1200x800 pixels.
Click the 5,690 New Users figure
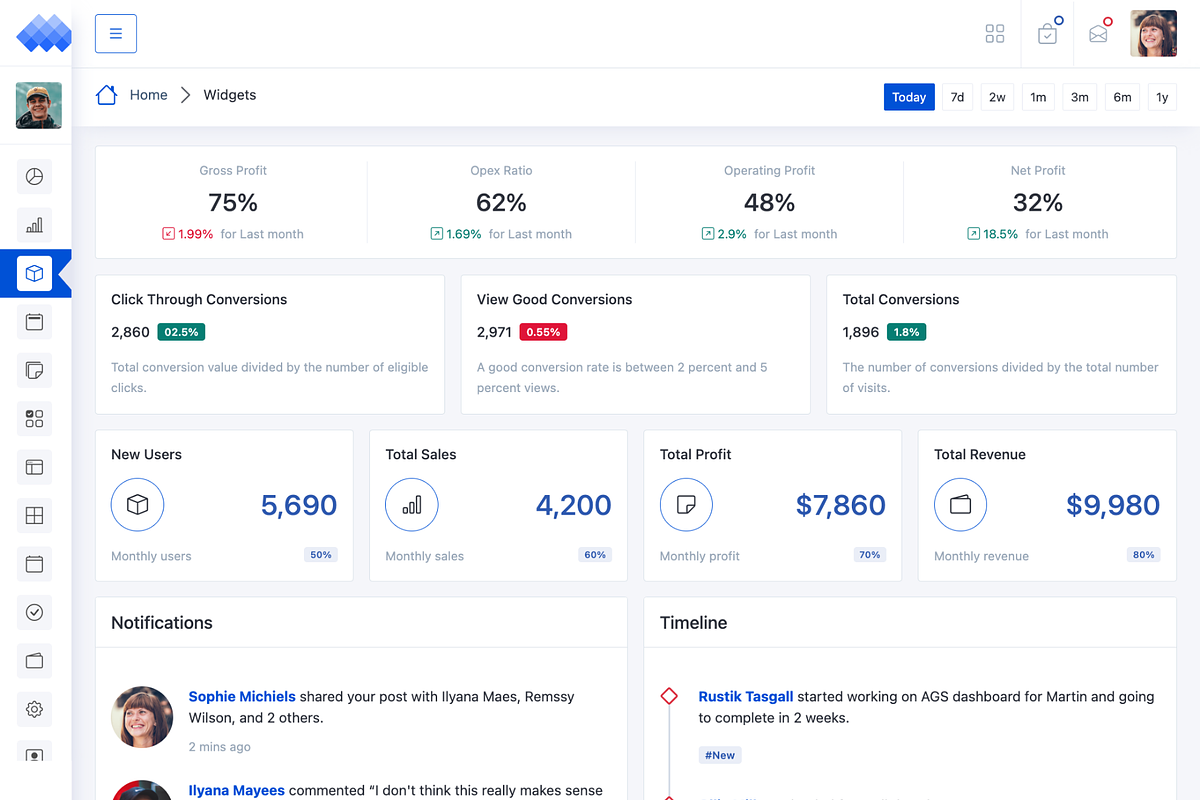point(299,505)
